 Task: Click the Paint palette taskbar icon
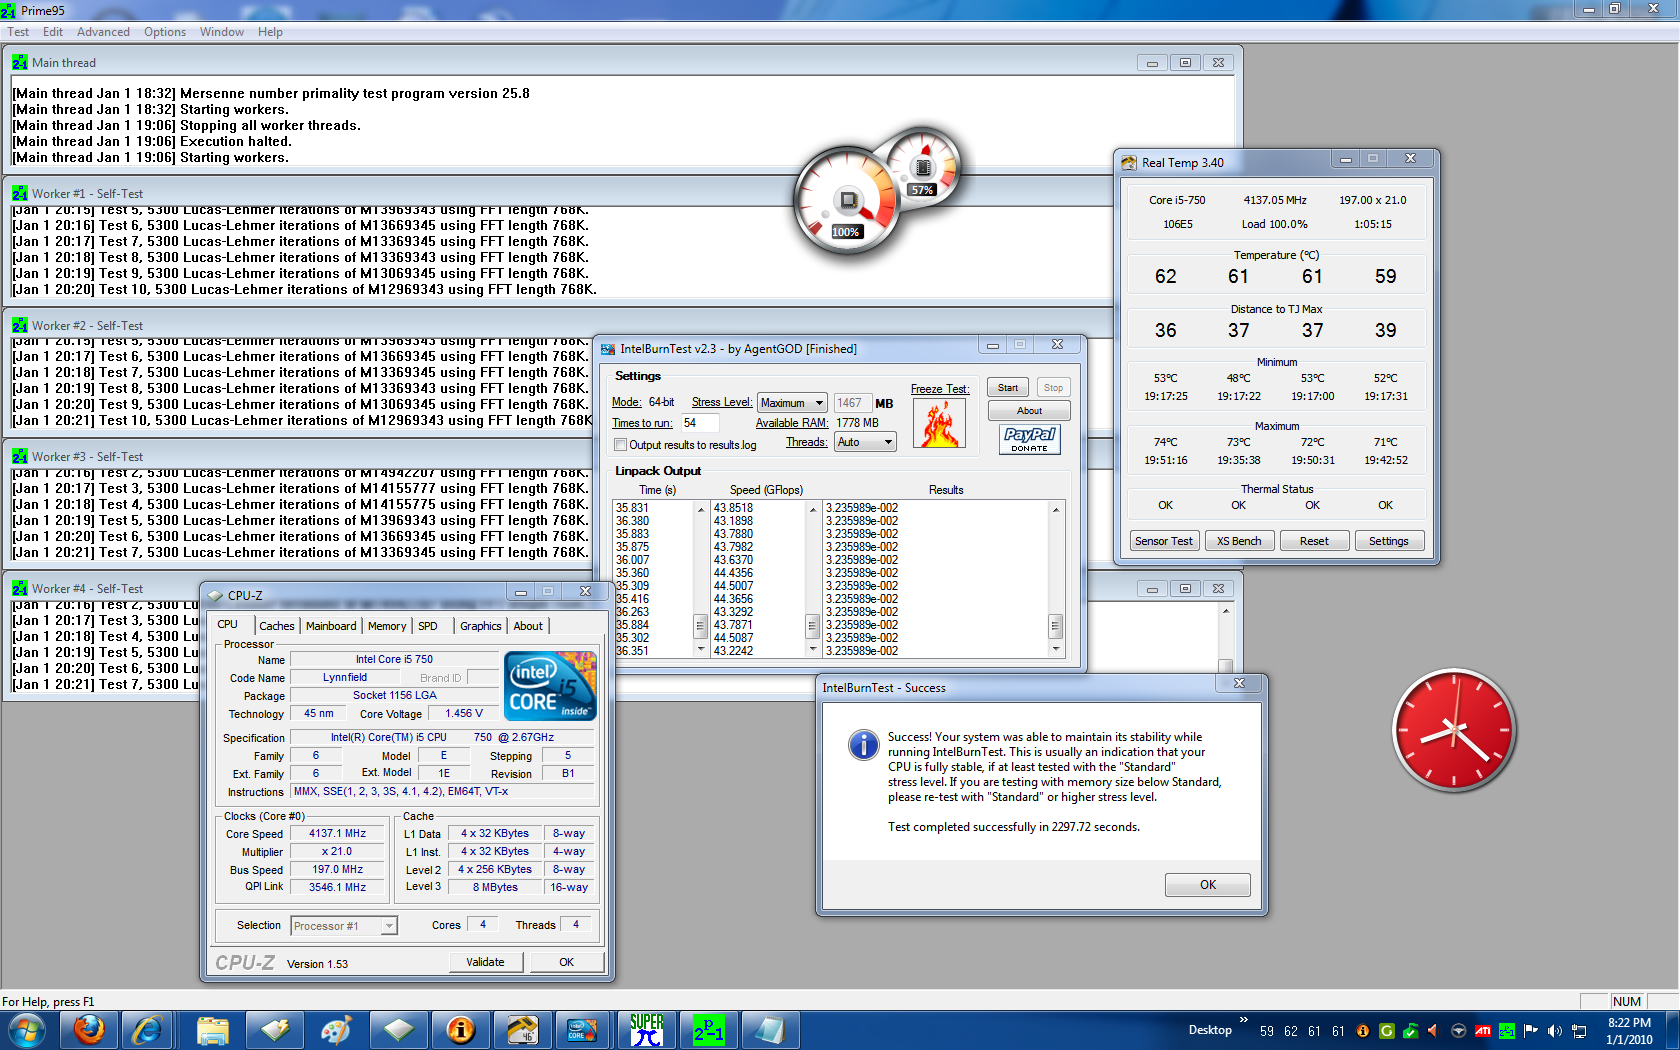(x=337, y=1030)
